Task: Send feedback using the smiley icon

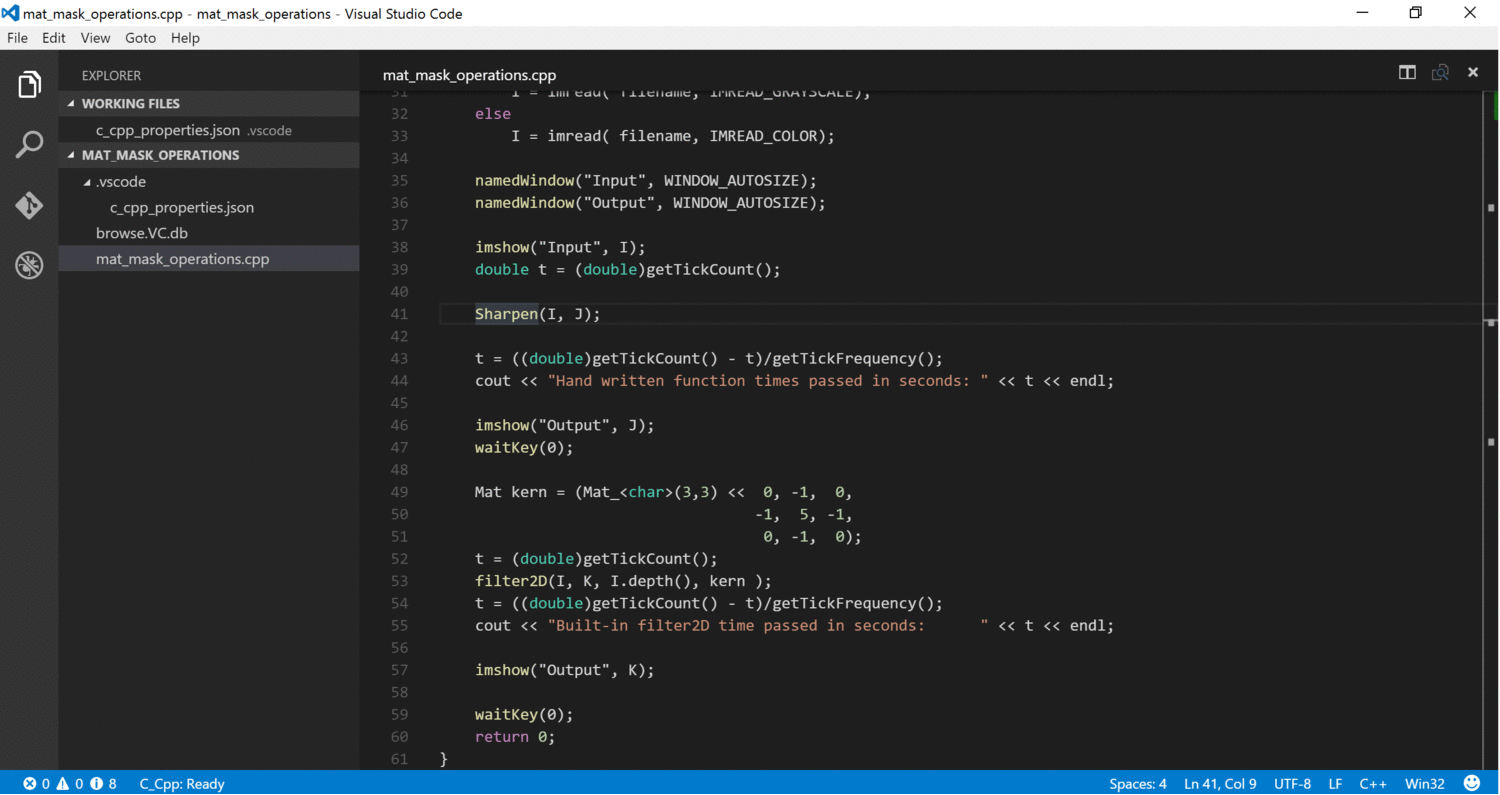Action: click(x=1472, y=783)
